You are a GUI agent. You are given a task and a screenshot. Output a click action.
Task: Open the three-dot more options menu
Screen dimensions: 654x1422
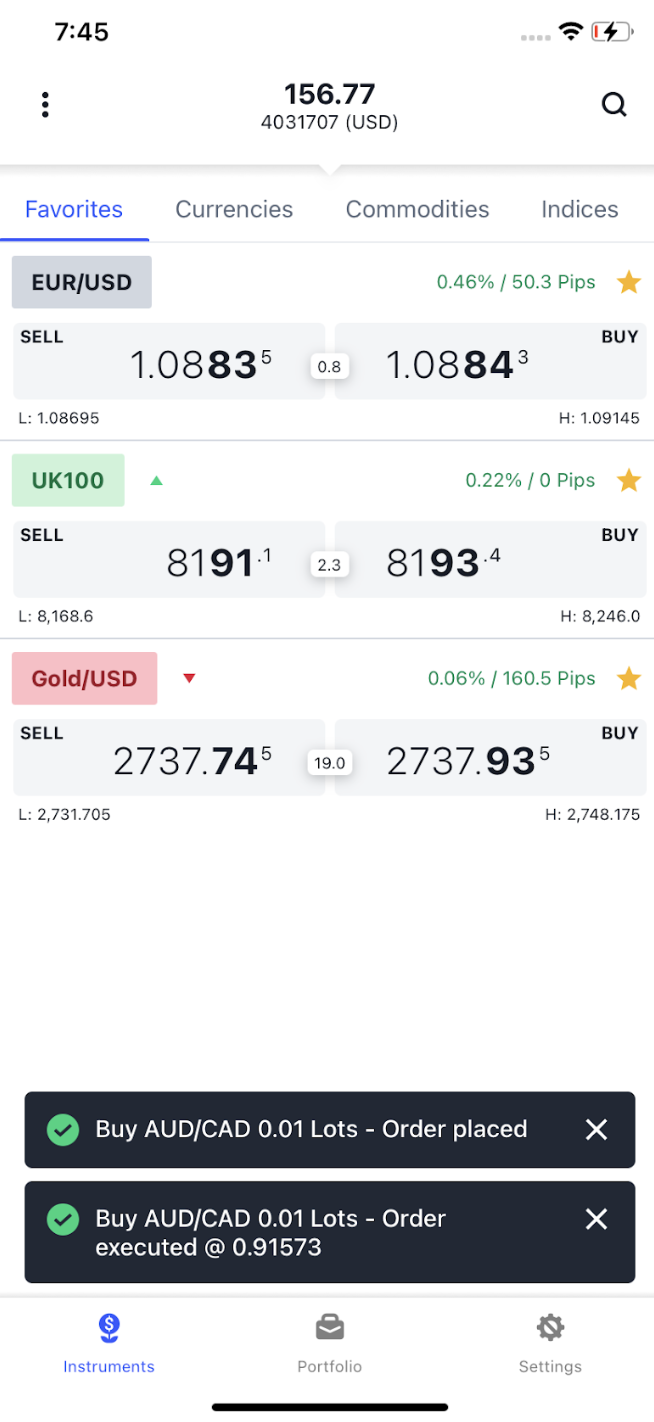pos(45,105)
